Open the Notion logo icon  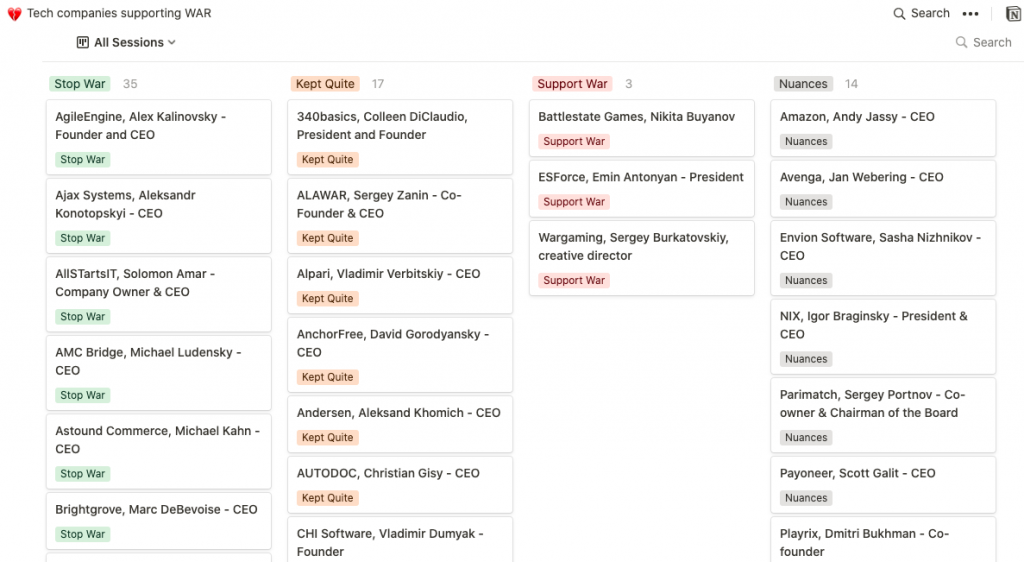click(x=1012, y=14)
